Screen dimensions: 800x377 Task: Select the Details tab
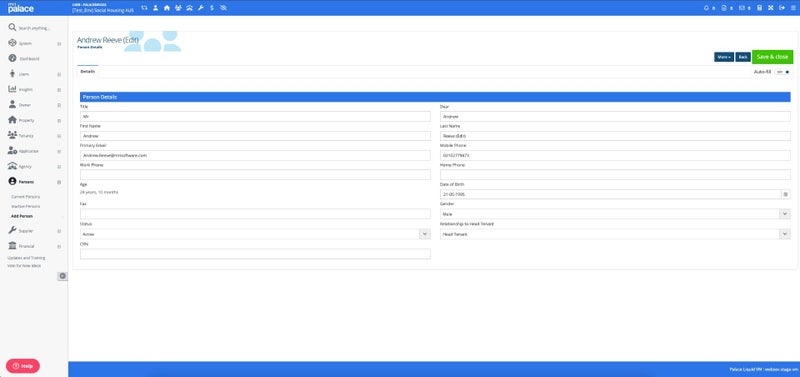pos(88,72)
